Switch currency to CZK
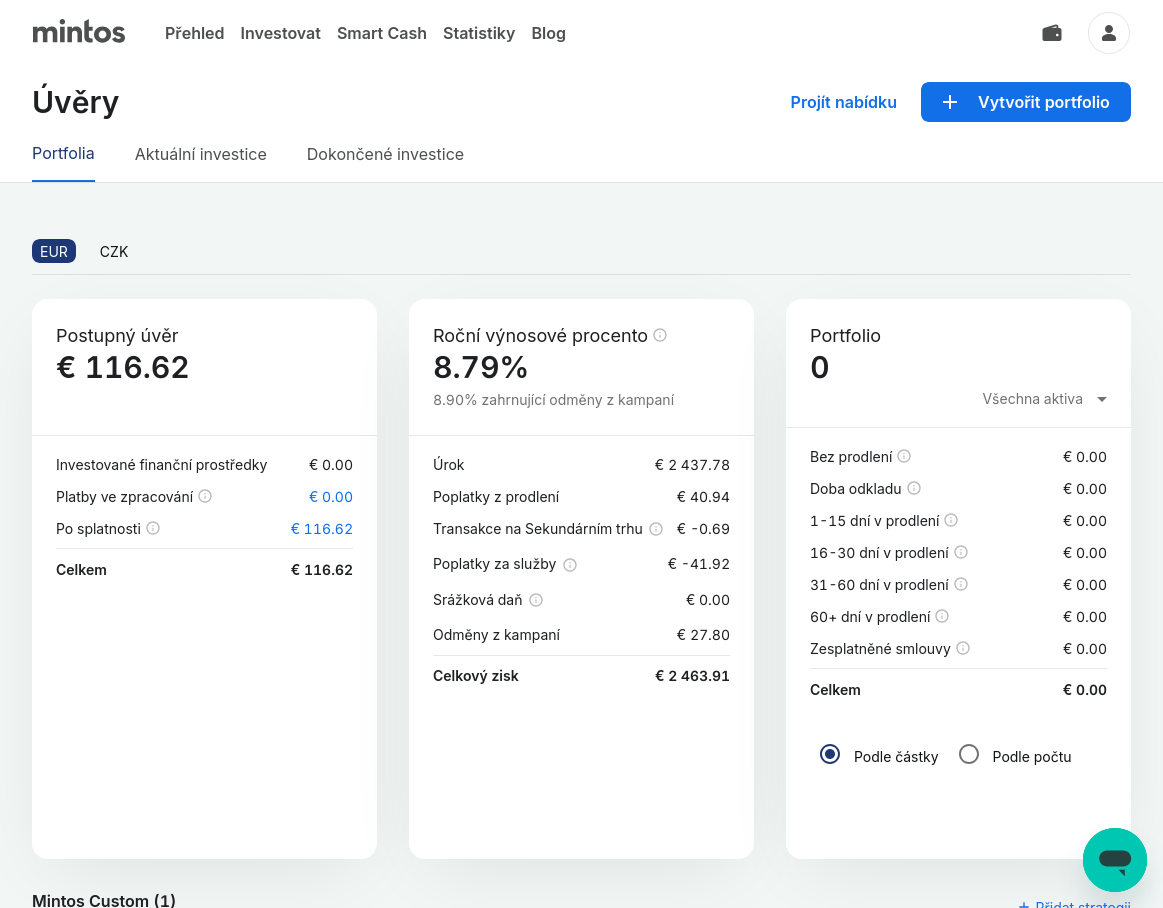 pos(114,252)
